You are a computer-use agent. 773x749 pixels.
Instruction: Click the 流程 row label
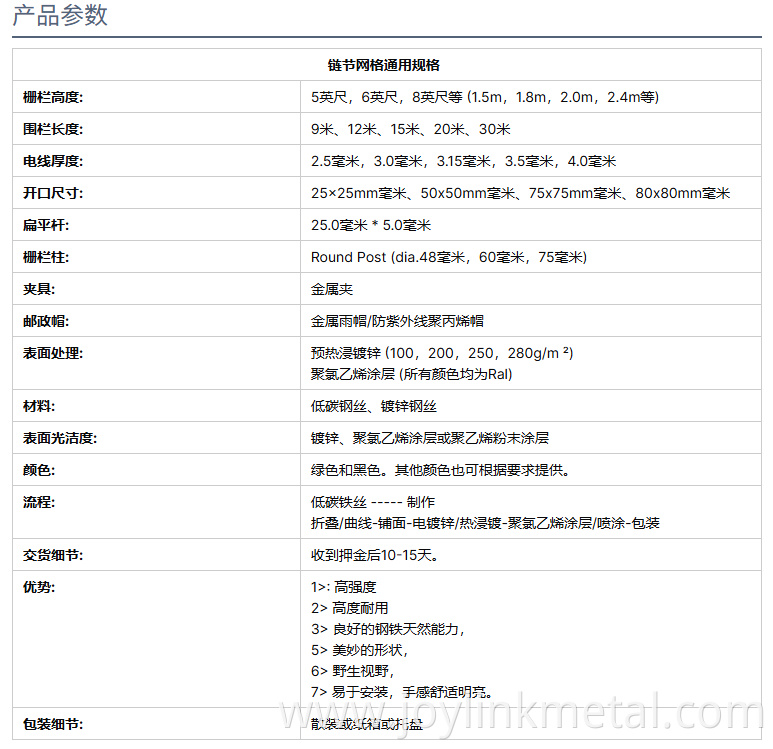pyautogui.click(x=39, y=502)
